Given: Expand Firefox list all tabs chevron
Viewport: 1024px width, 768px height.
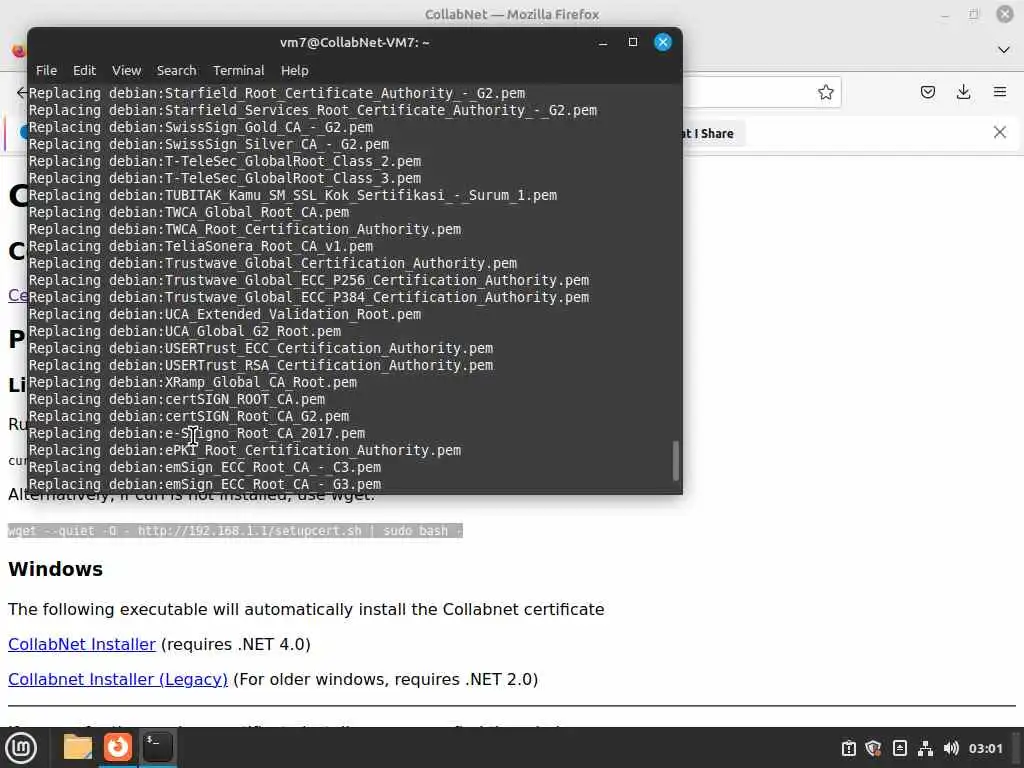Looking at the screenshot, I should coord(1004,50).
